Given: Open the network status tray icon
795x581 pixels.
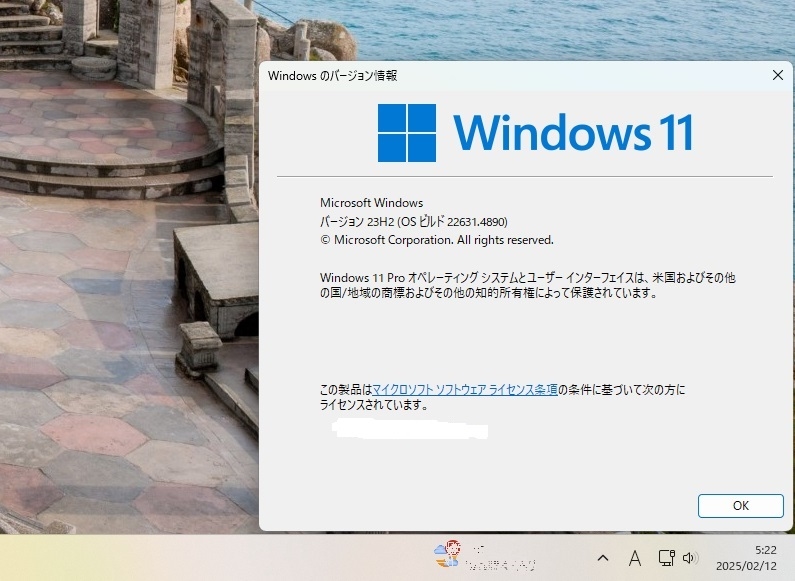Looking at the screenshot, I should point(666,558).
